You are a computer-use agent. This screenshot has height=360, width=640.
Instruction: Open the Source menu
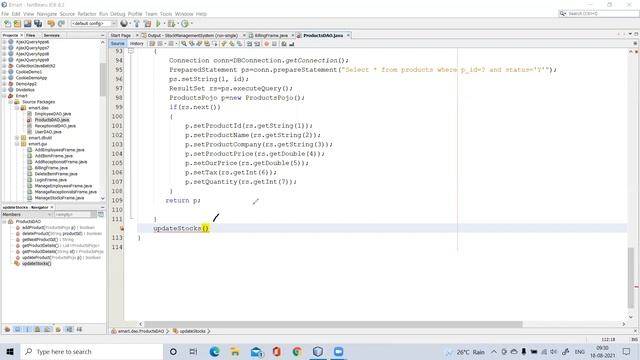(x=67, y=14)
